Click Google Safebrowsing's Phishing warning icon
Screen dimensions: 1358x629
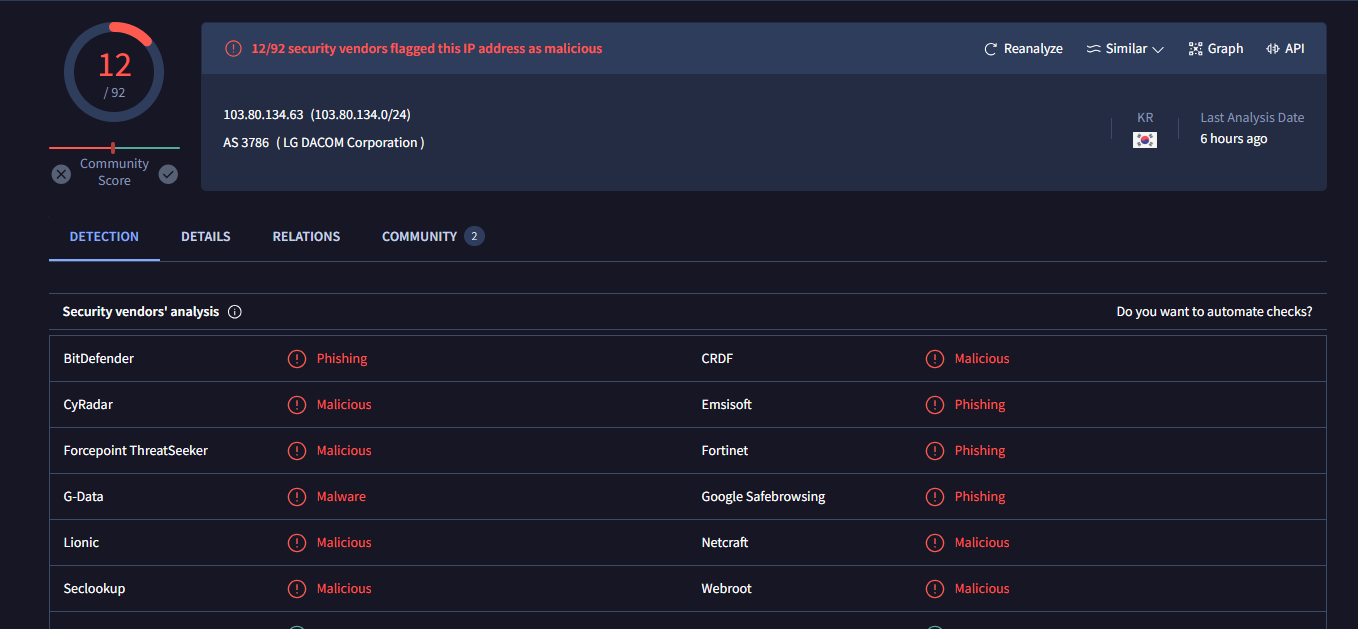[x=935, y=497]
